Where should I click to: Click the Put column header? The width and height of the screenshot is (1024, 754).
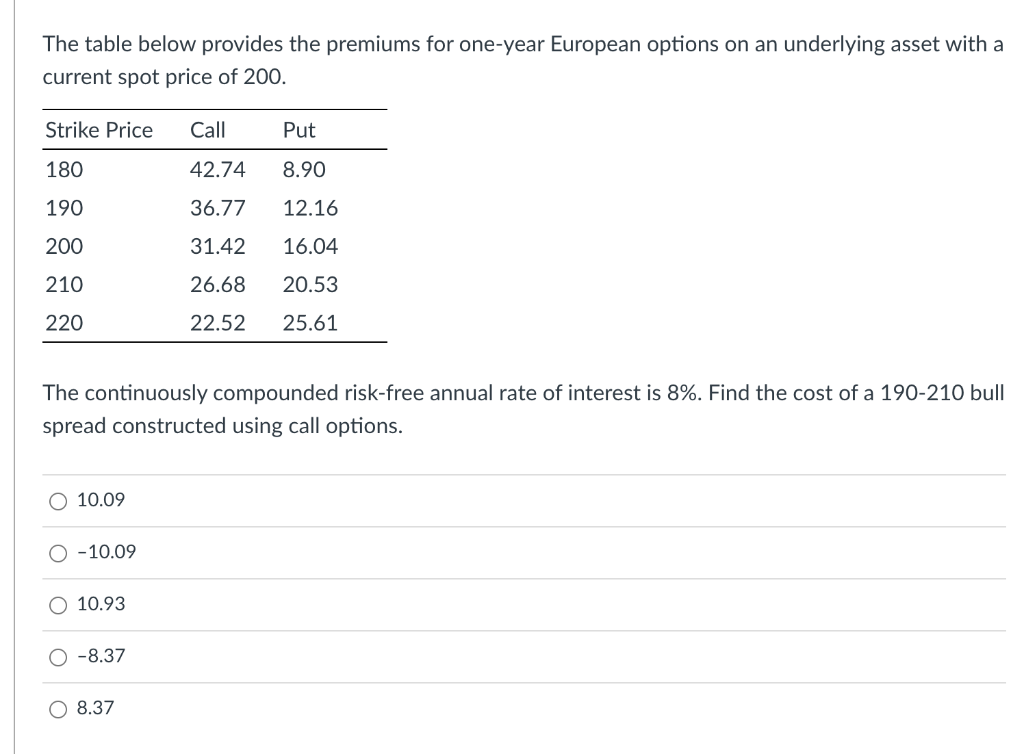[x=299, y=130]
